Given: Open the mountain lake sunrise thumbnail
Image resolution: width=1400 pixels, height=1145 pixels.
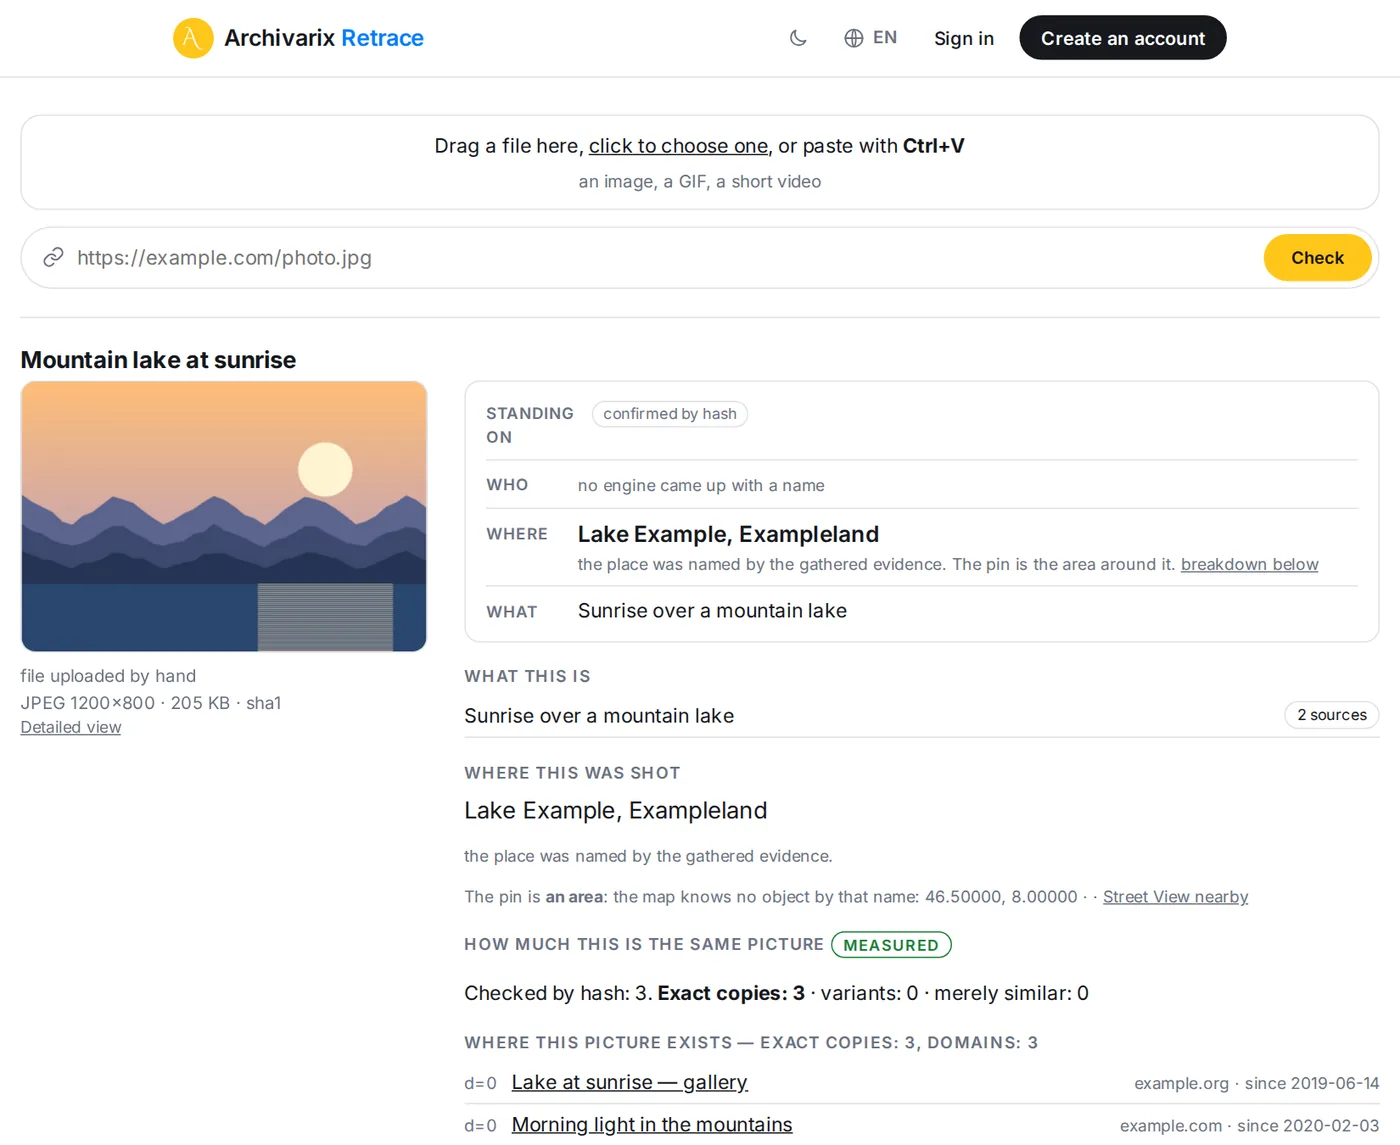Looking at the screenshot, I should coord(224,516).
